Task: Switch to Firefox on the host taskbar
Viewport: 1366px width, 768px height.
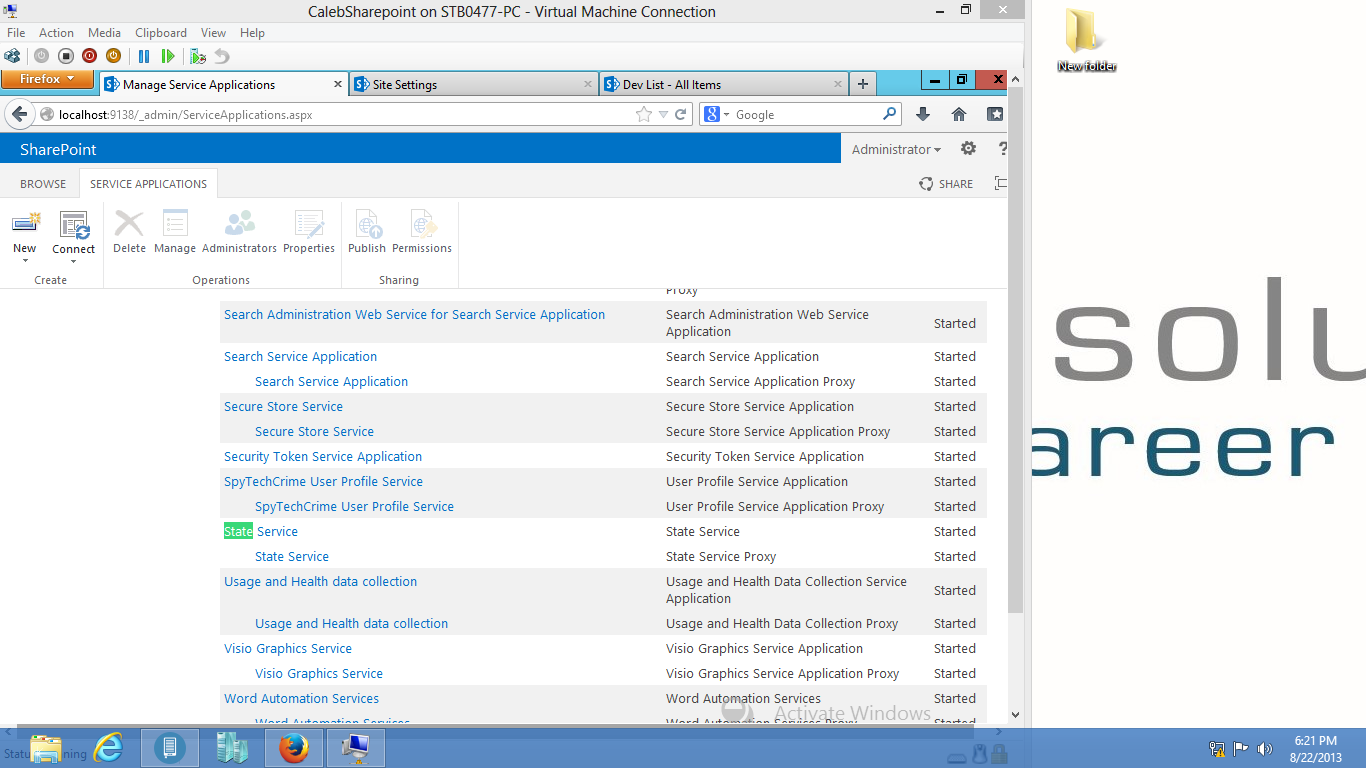Action: tap(293, 748)
